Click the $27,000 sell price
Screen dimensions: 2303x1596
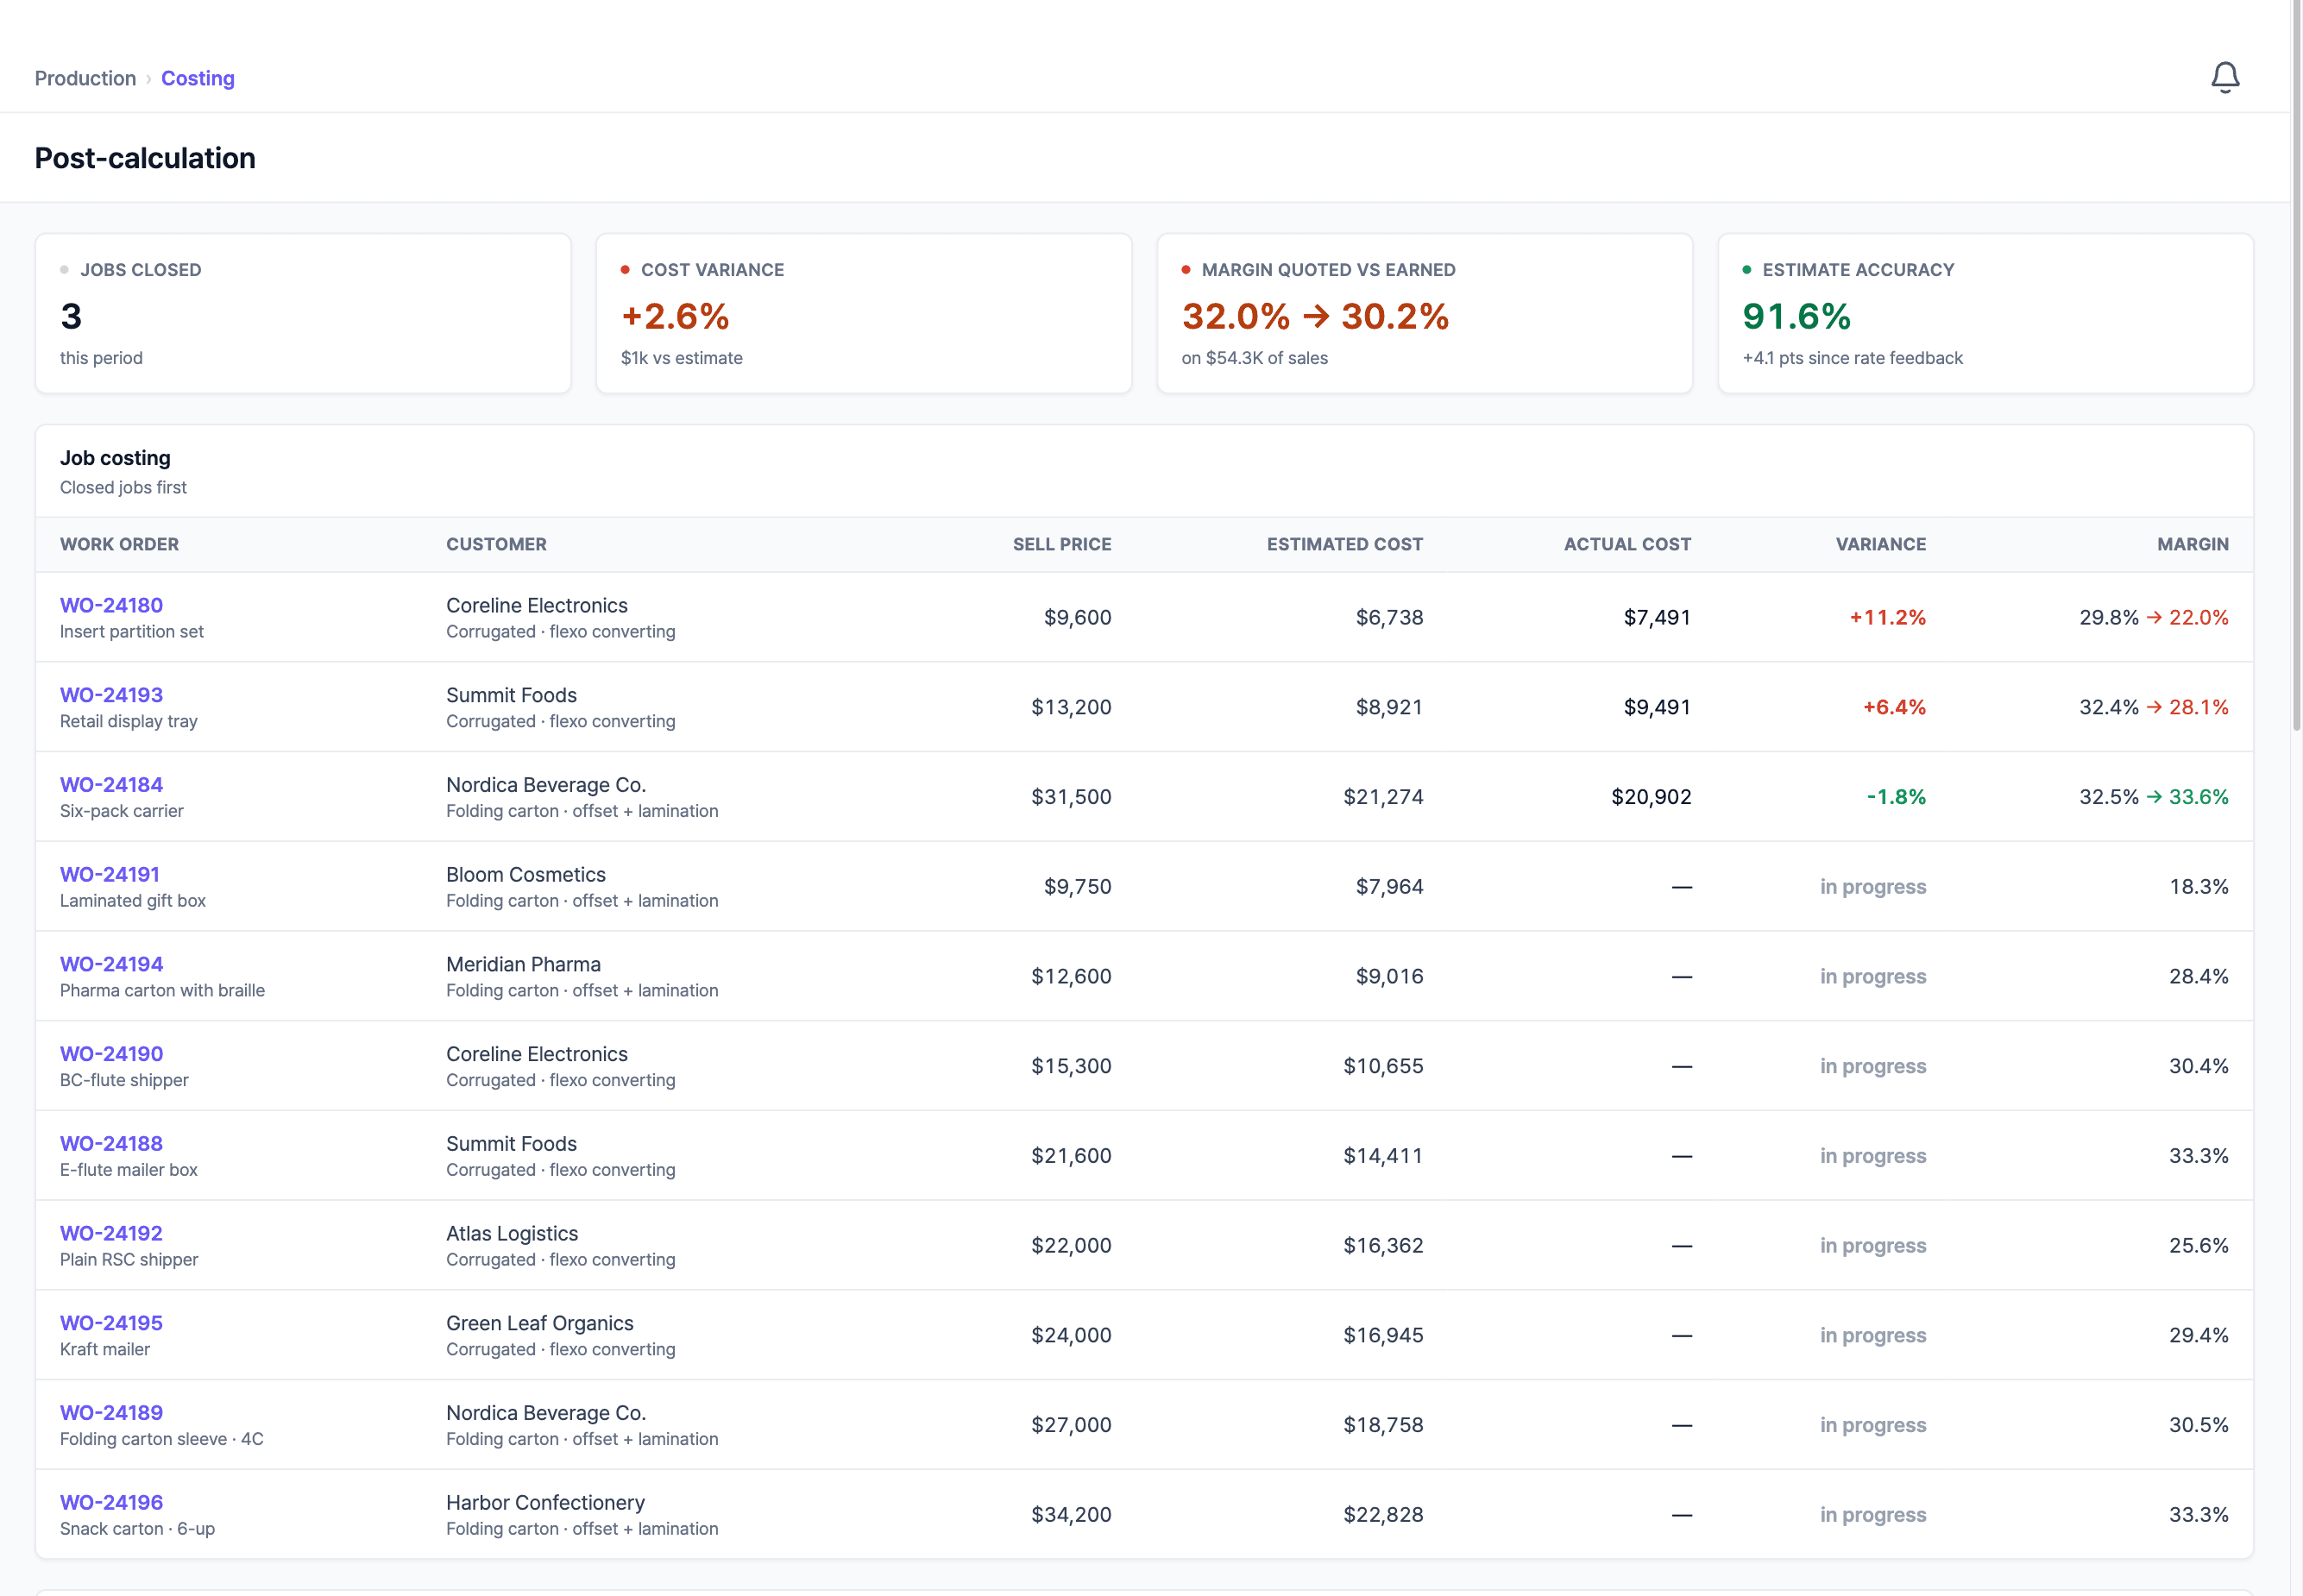(1071, 1424)
